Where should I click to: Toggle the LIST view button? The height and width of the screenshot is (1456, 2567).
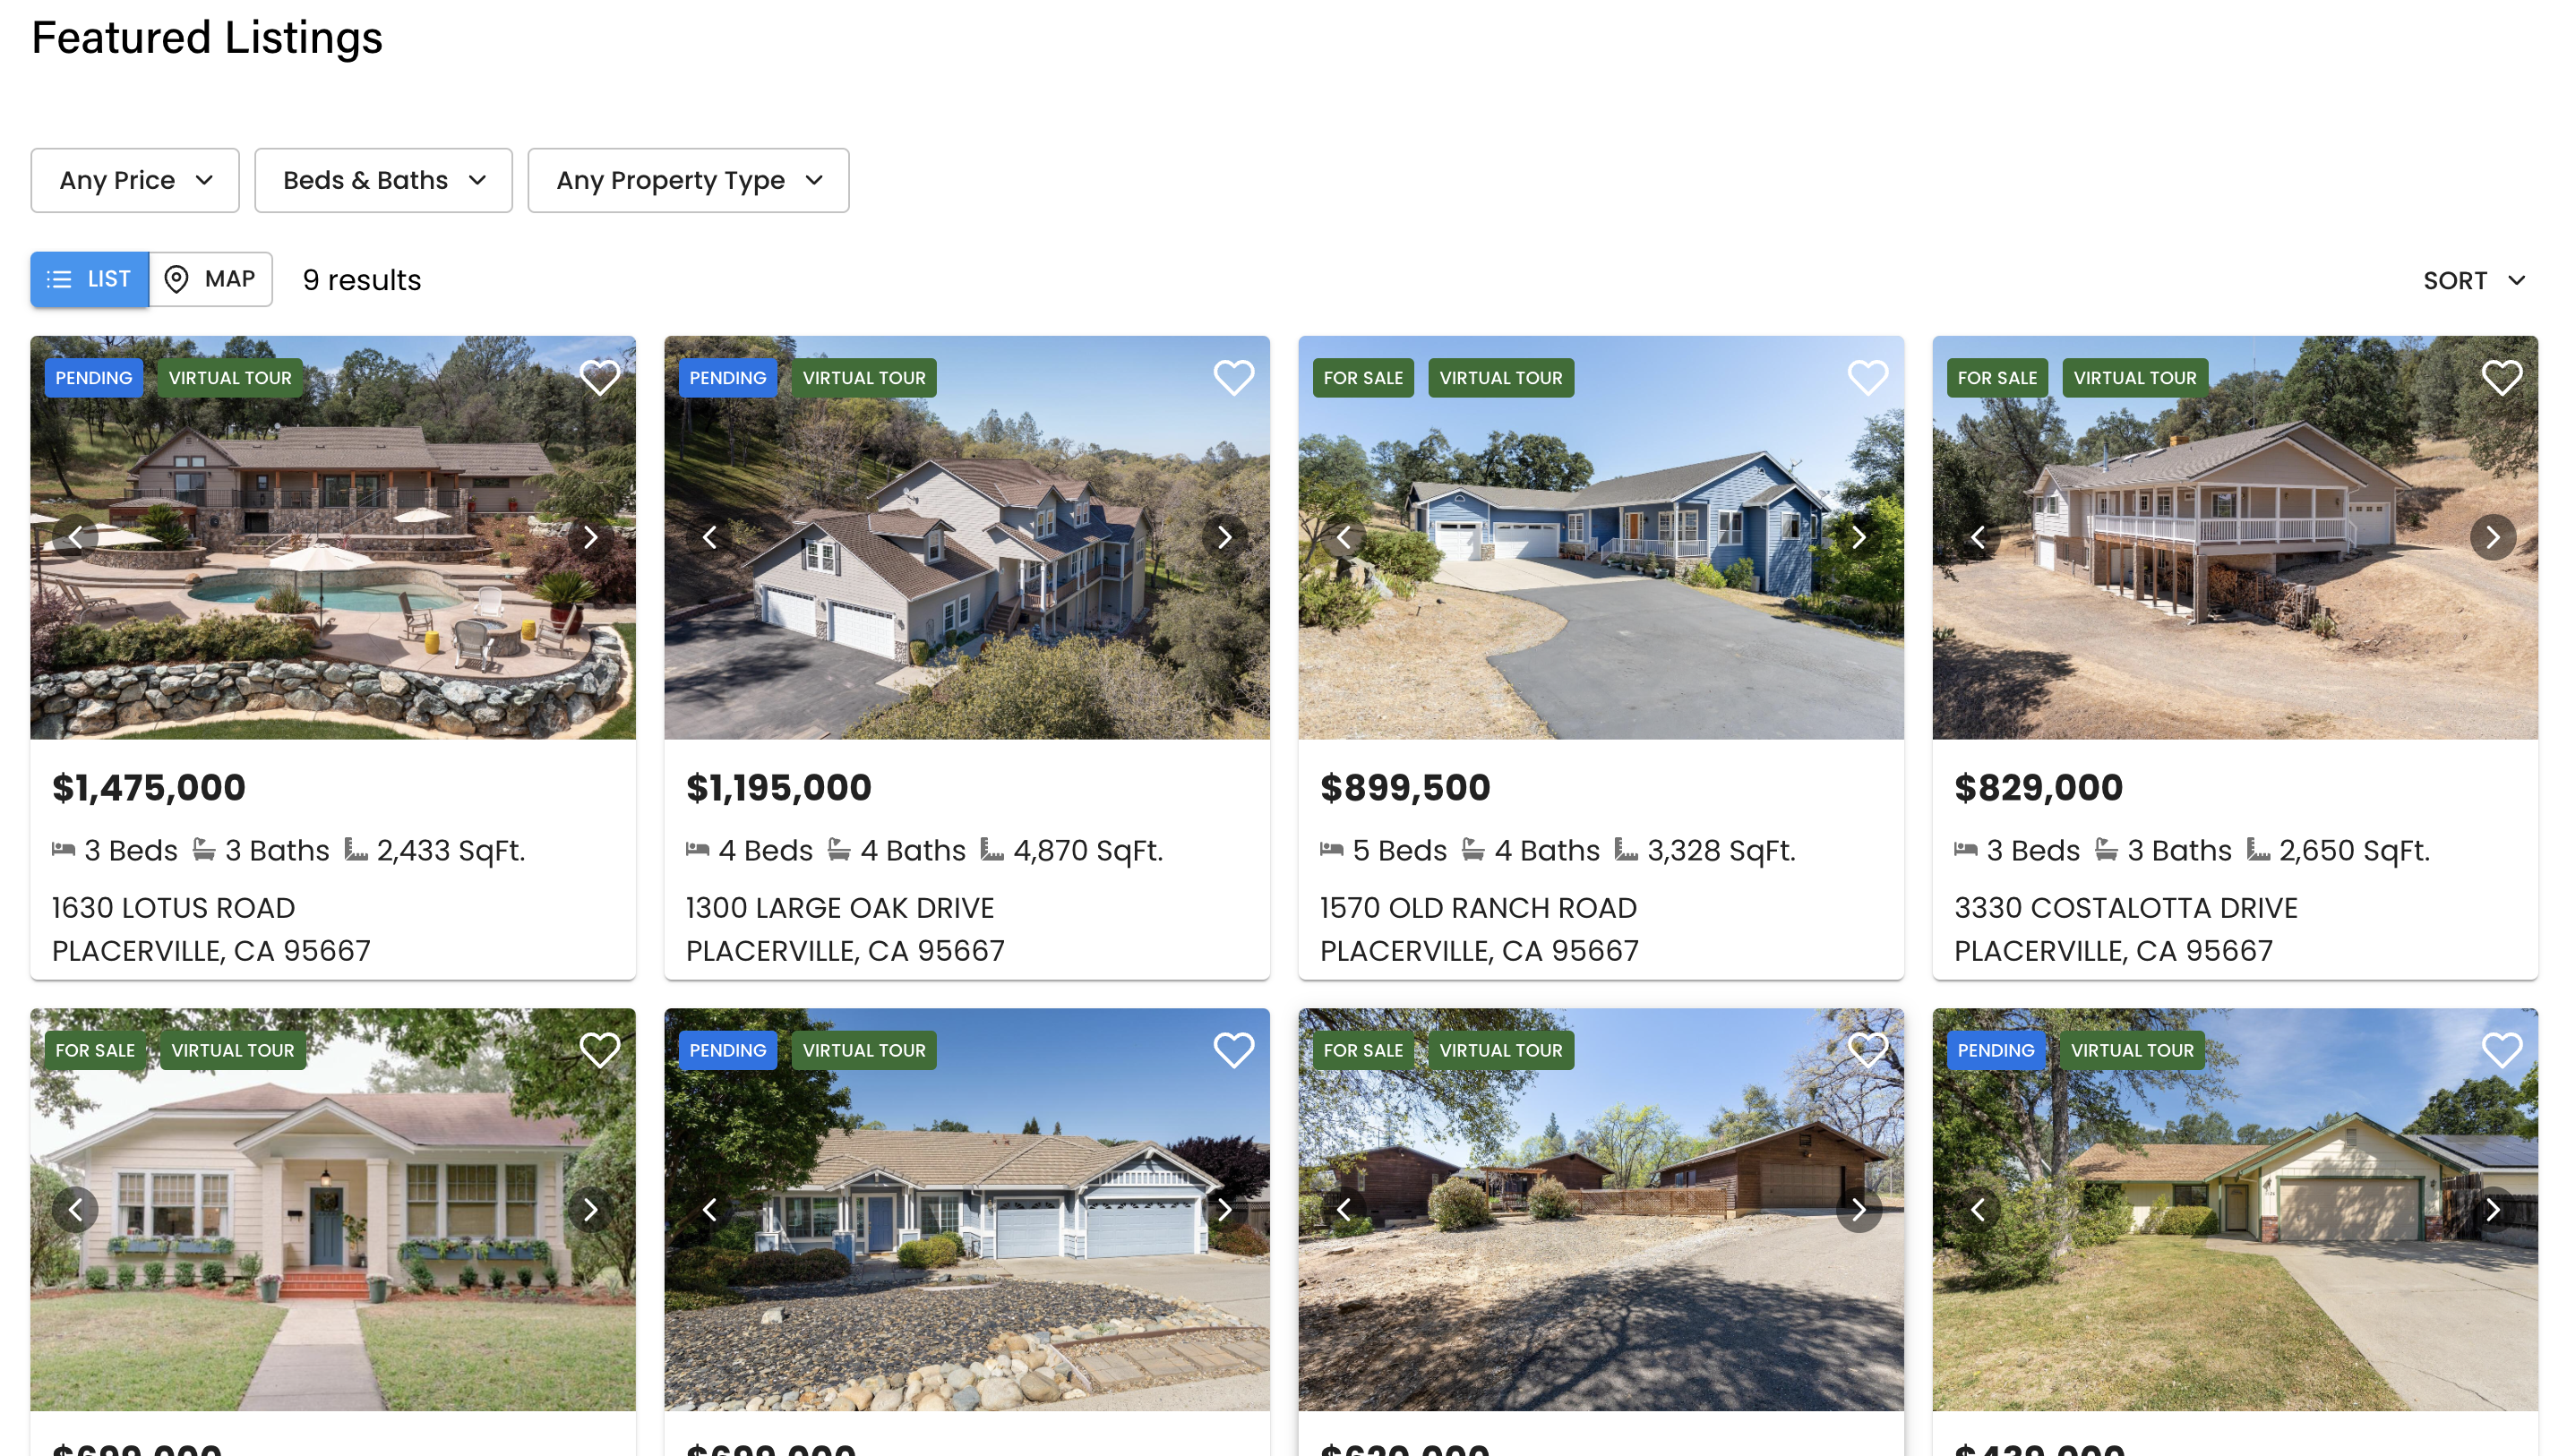[90, 278]
